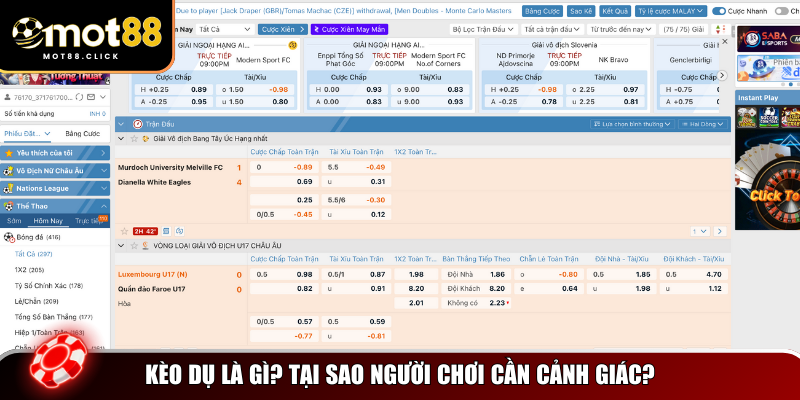The image size is (800, 400).
Task: Click the Cược Xiên button
Action: pyautogui.click(x=283, y=30)
